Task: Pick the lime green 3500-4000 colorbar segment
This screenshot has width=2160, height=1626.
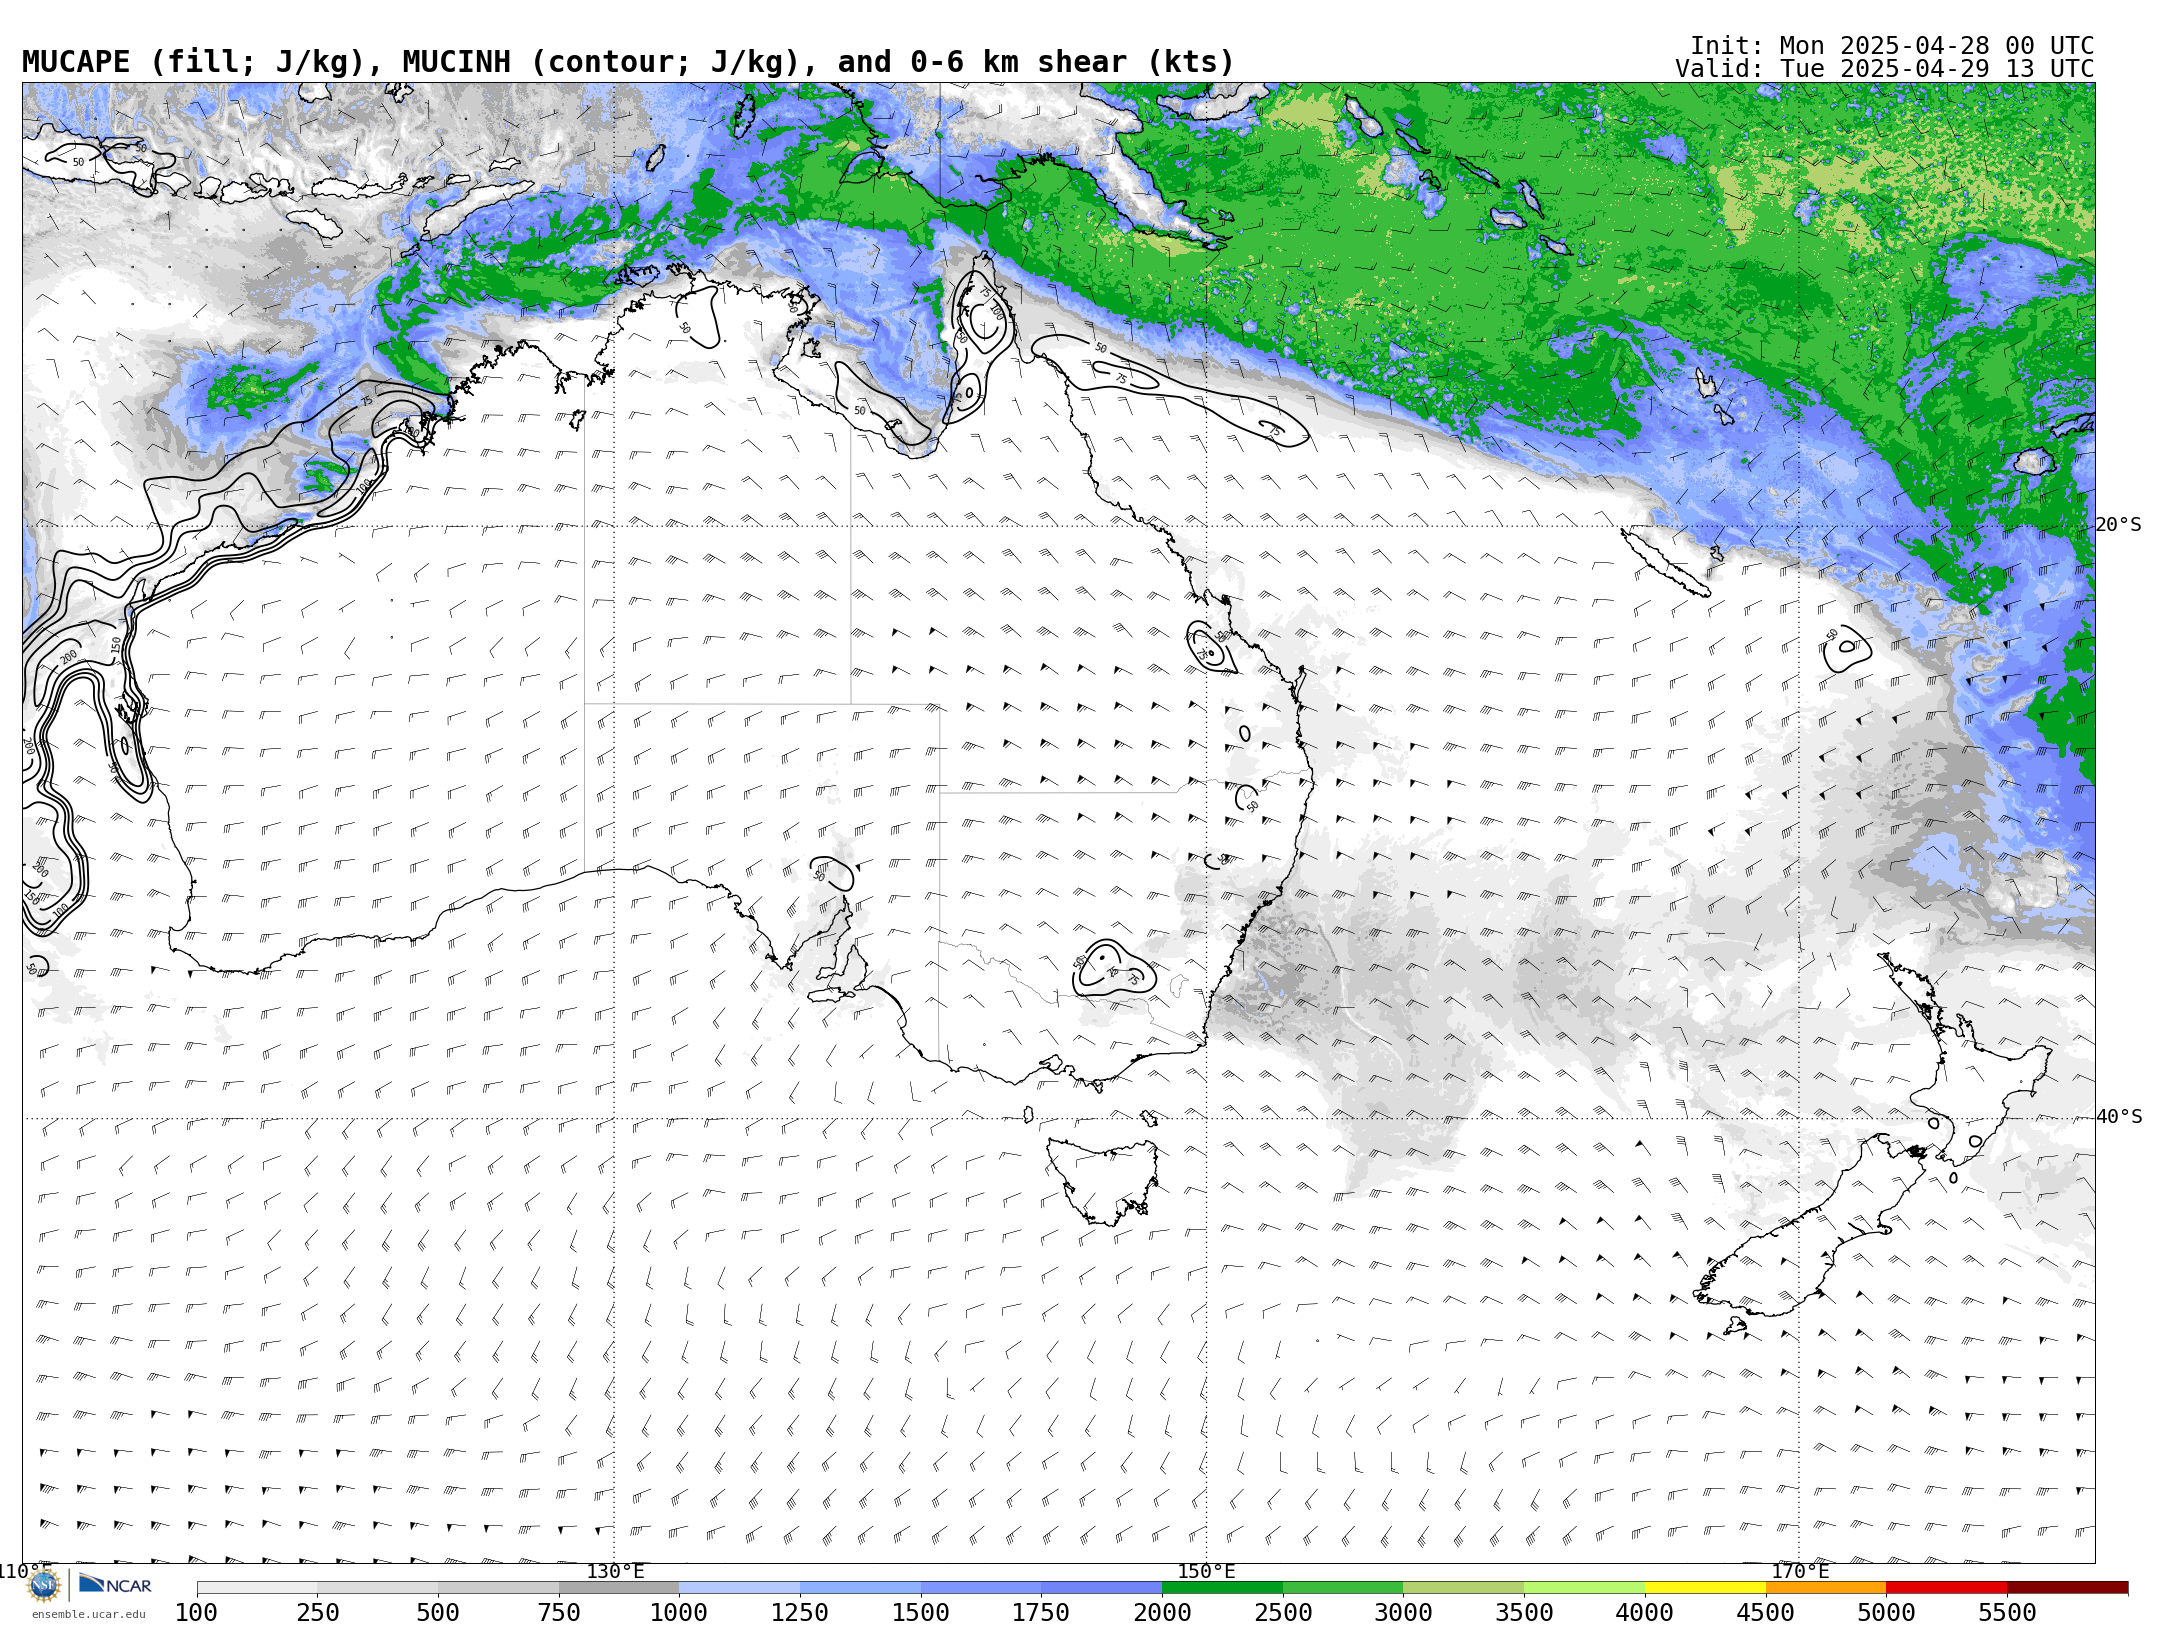Action: pos(1585,1588)
